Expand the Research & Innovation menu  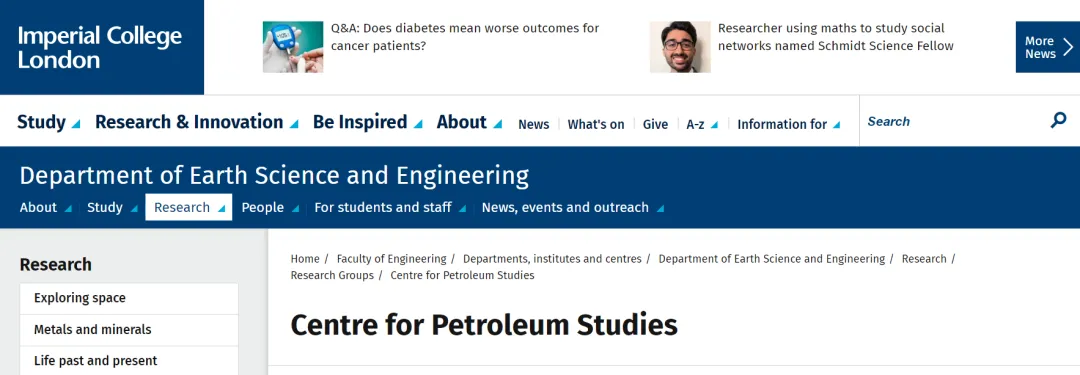[x=196, y=122]
